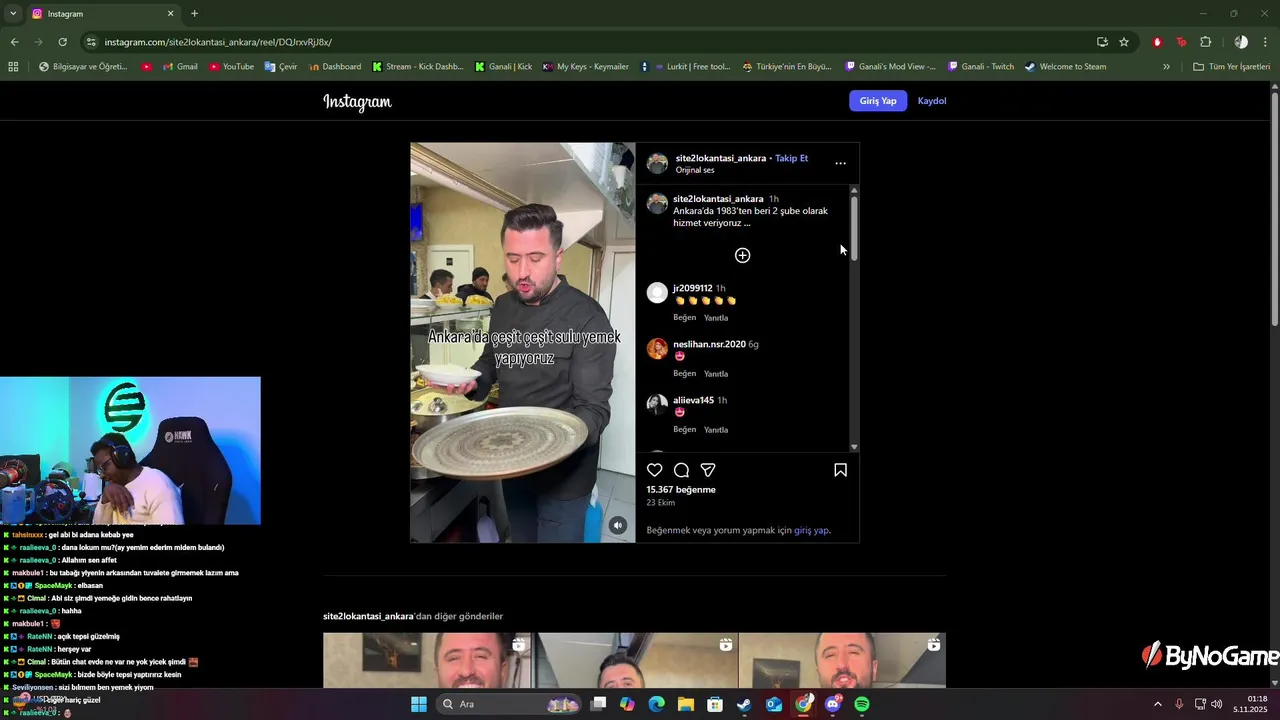Expand the system tray hidden icons

pyautogui.click(x=1158, y=704)
